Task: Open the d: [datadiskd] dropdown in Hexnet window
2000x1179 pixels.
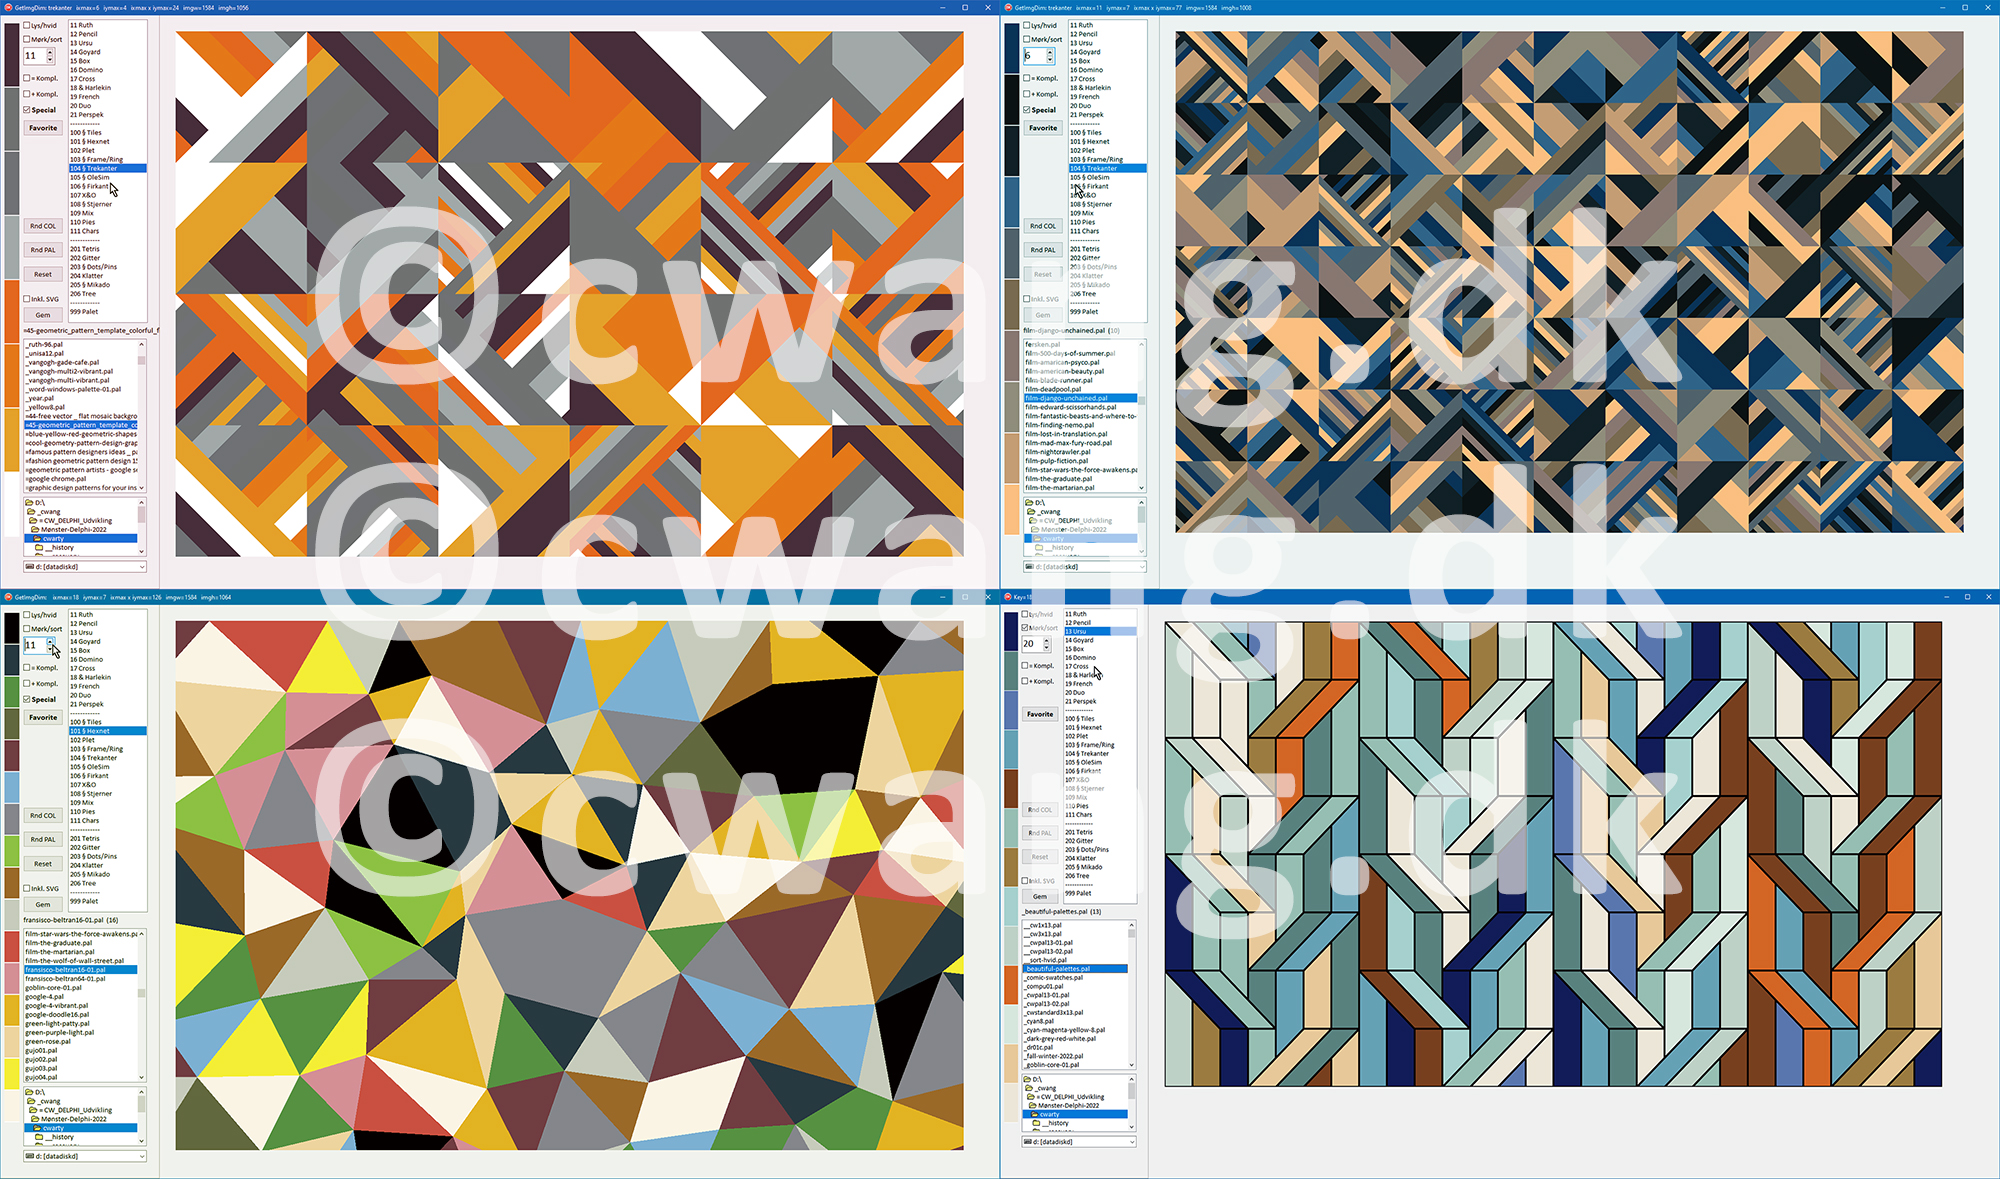Action: click(x=142, y=1156)
